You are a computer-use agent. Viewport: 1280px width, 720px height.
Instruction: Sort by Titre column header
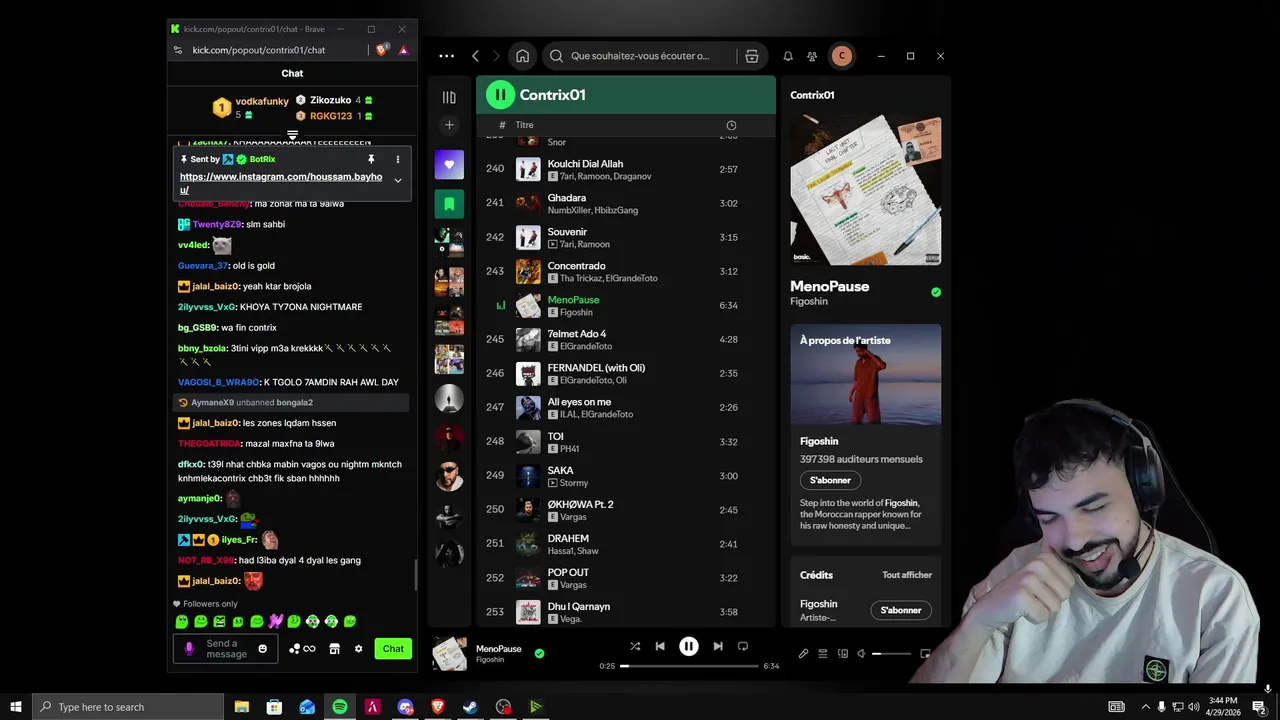tap(524, 125)
